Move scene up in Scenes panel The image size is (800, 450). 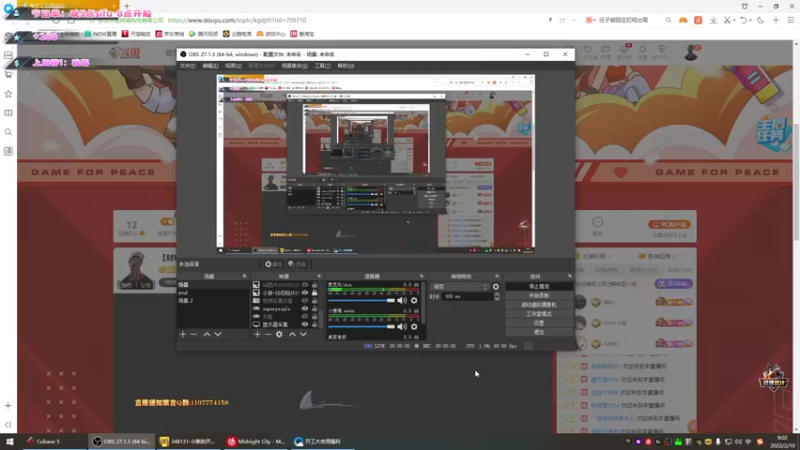[207, 334]
